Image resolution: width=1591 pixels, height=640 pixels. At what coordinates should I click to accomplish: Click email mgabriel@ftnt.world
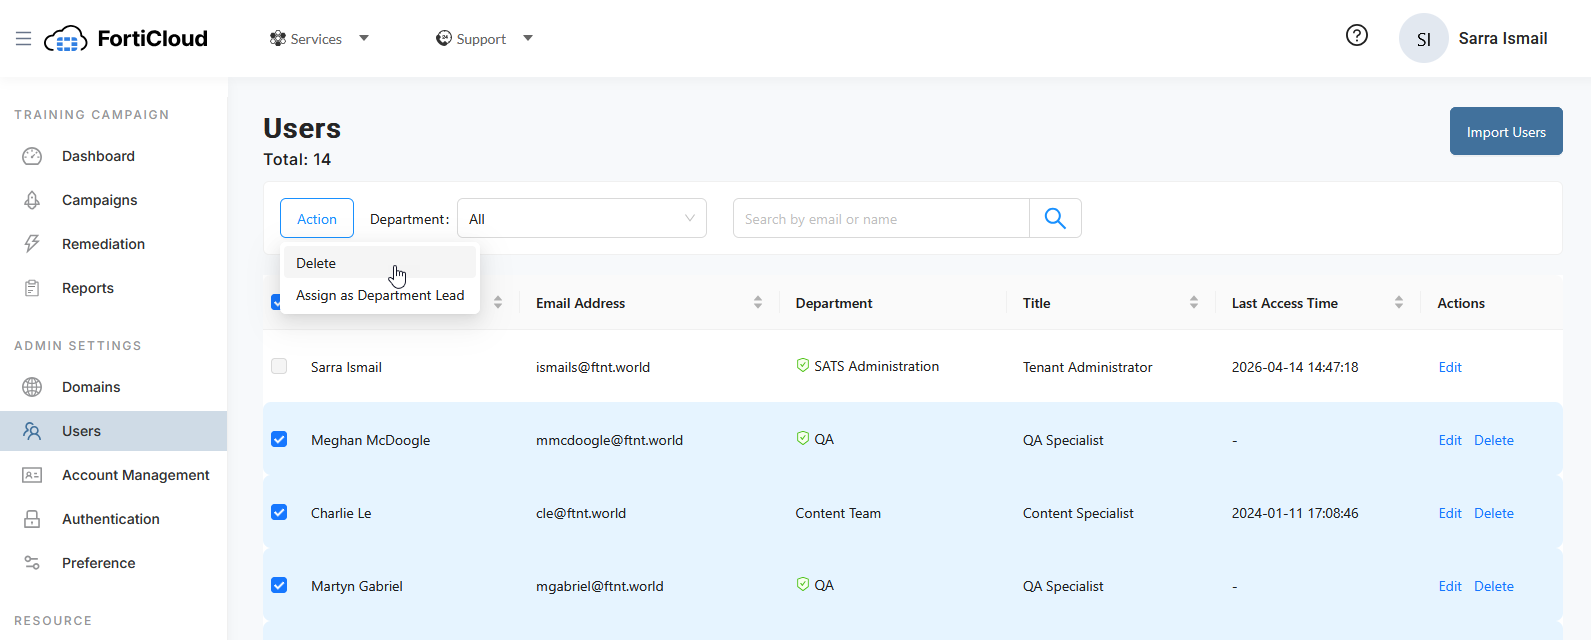[x=599, y=586]
